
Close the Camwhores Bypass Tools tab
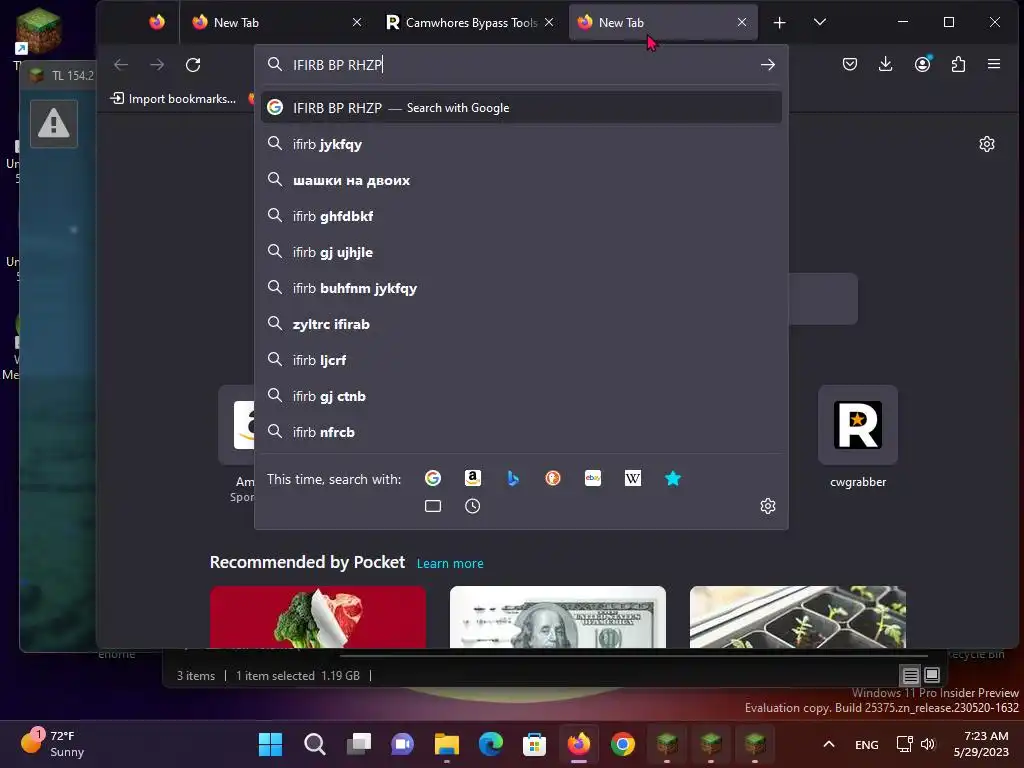pos(549,22)
